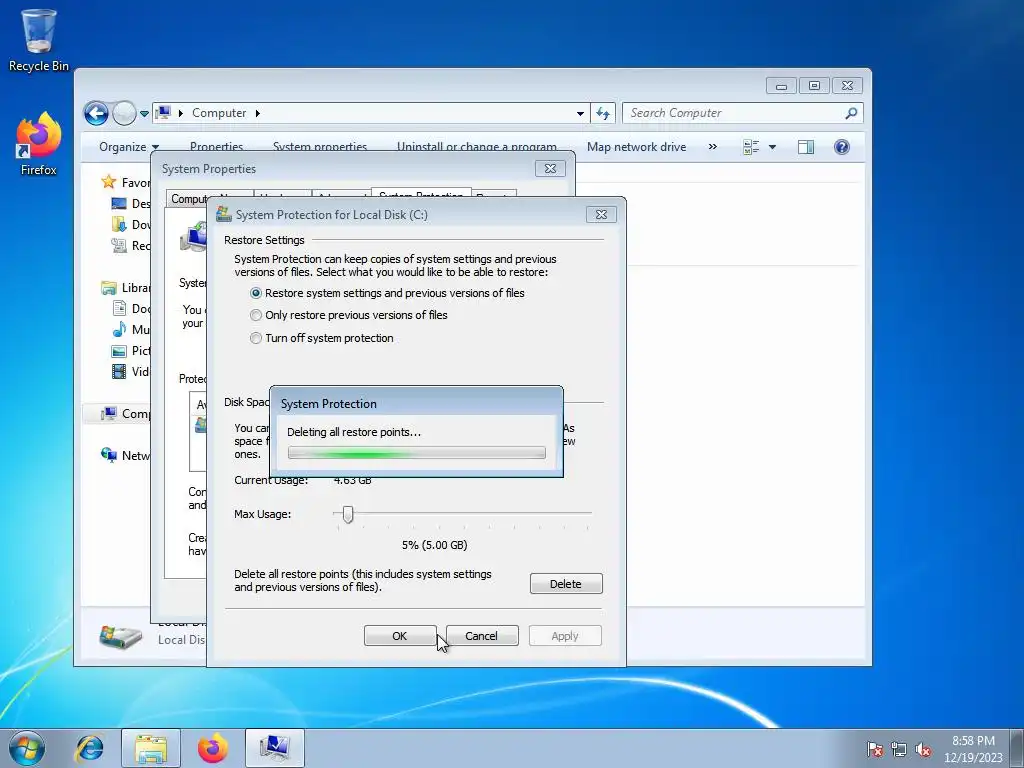Select Only restore previous versions of files
The image size is (1024, 768).
pyautogui.click(x=349, y=315)
